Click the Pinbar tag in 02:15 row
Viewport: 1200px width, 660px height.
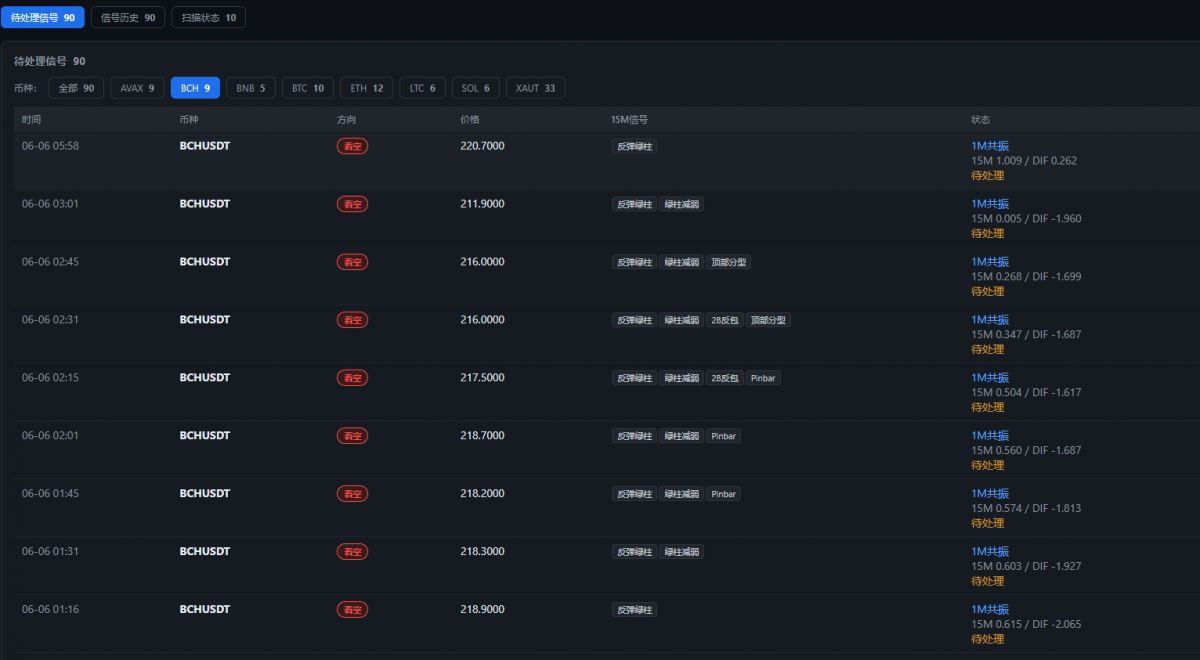763,378
